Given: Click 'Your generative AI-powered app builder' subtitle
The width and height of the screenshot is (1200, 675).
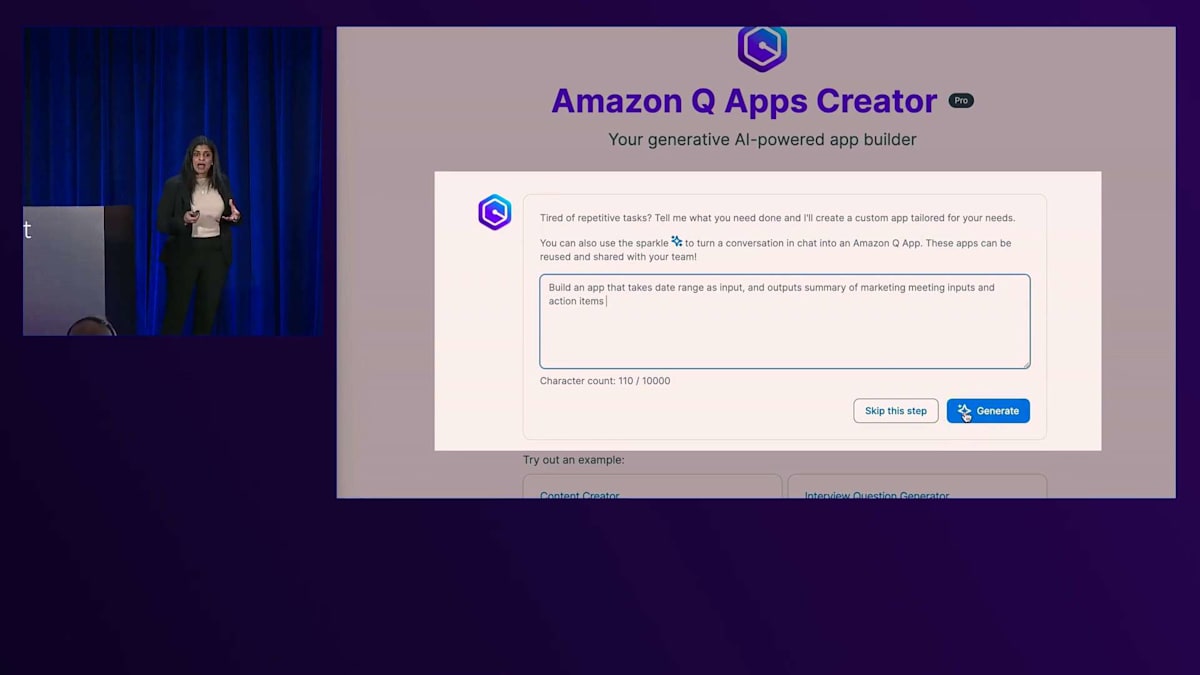Looking at the screenshot, I should [762, 140].
